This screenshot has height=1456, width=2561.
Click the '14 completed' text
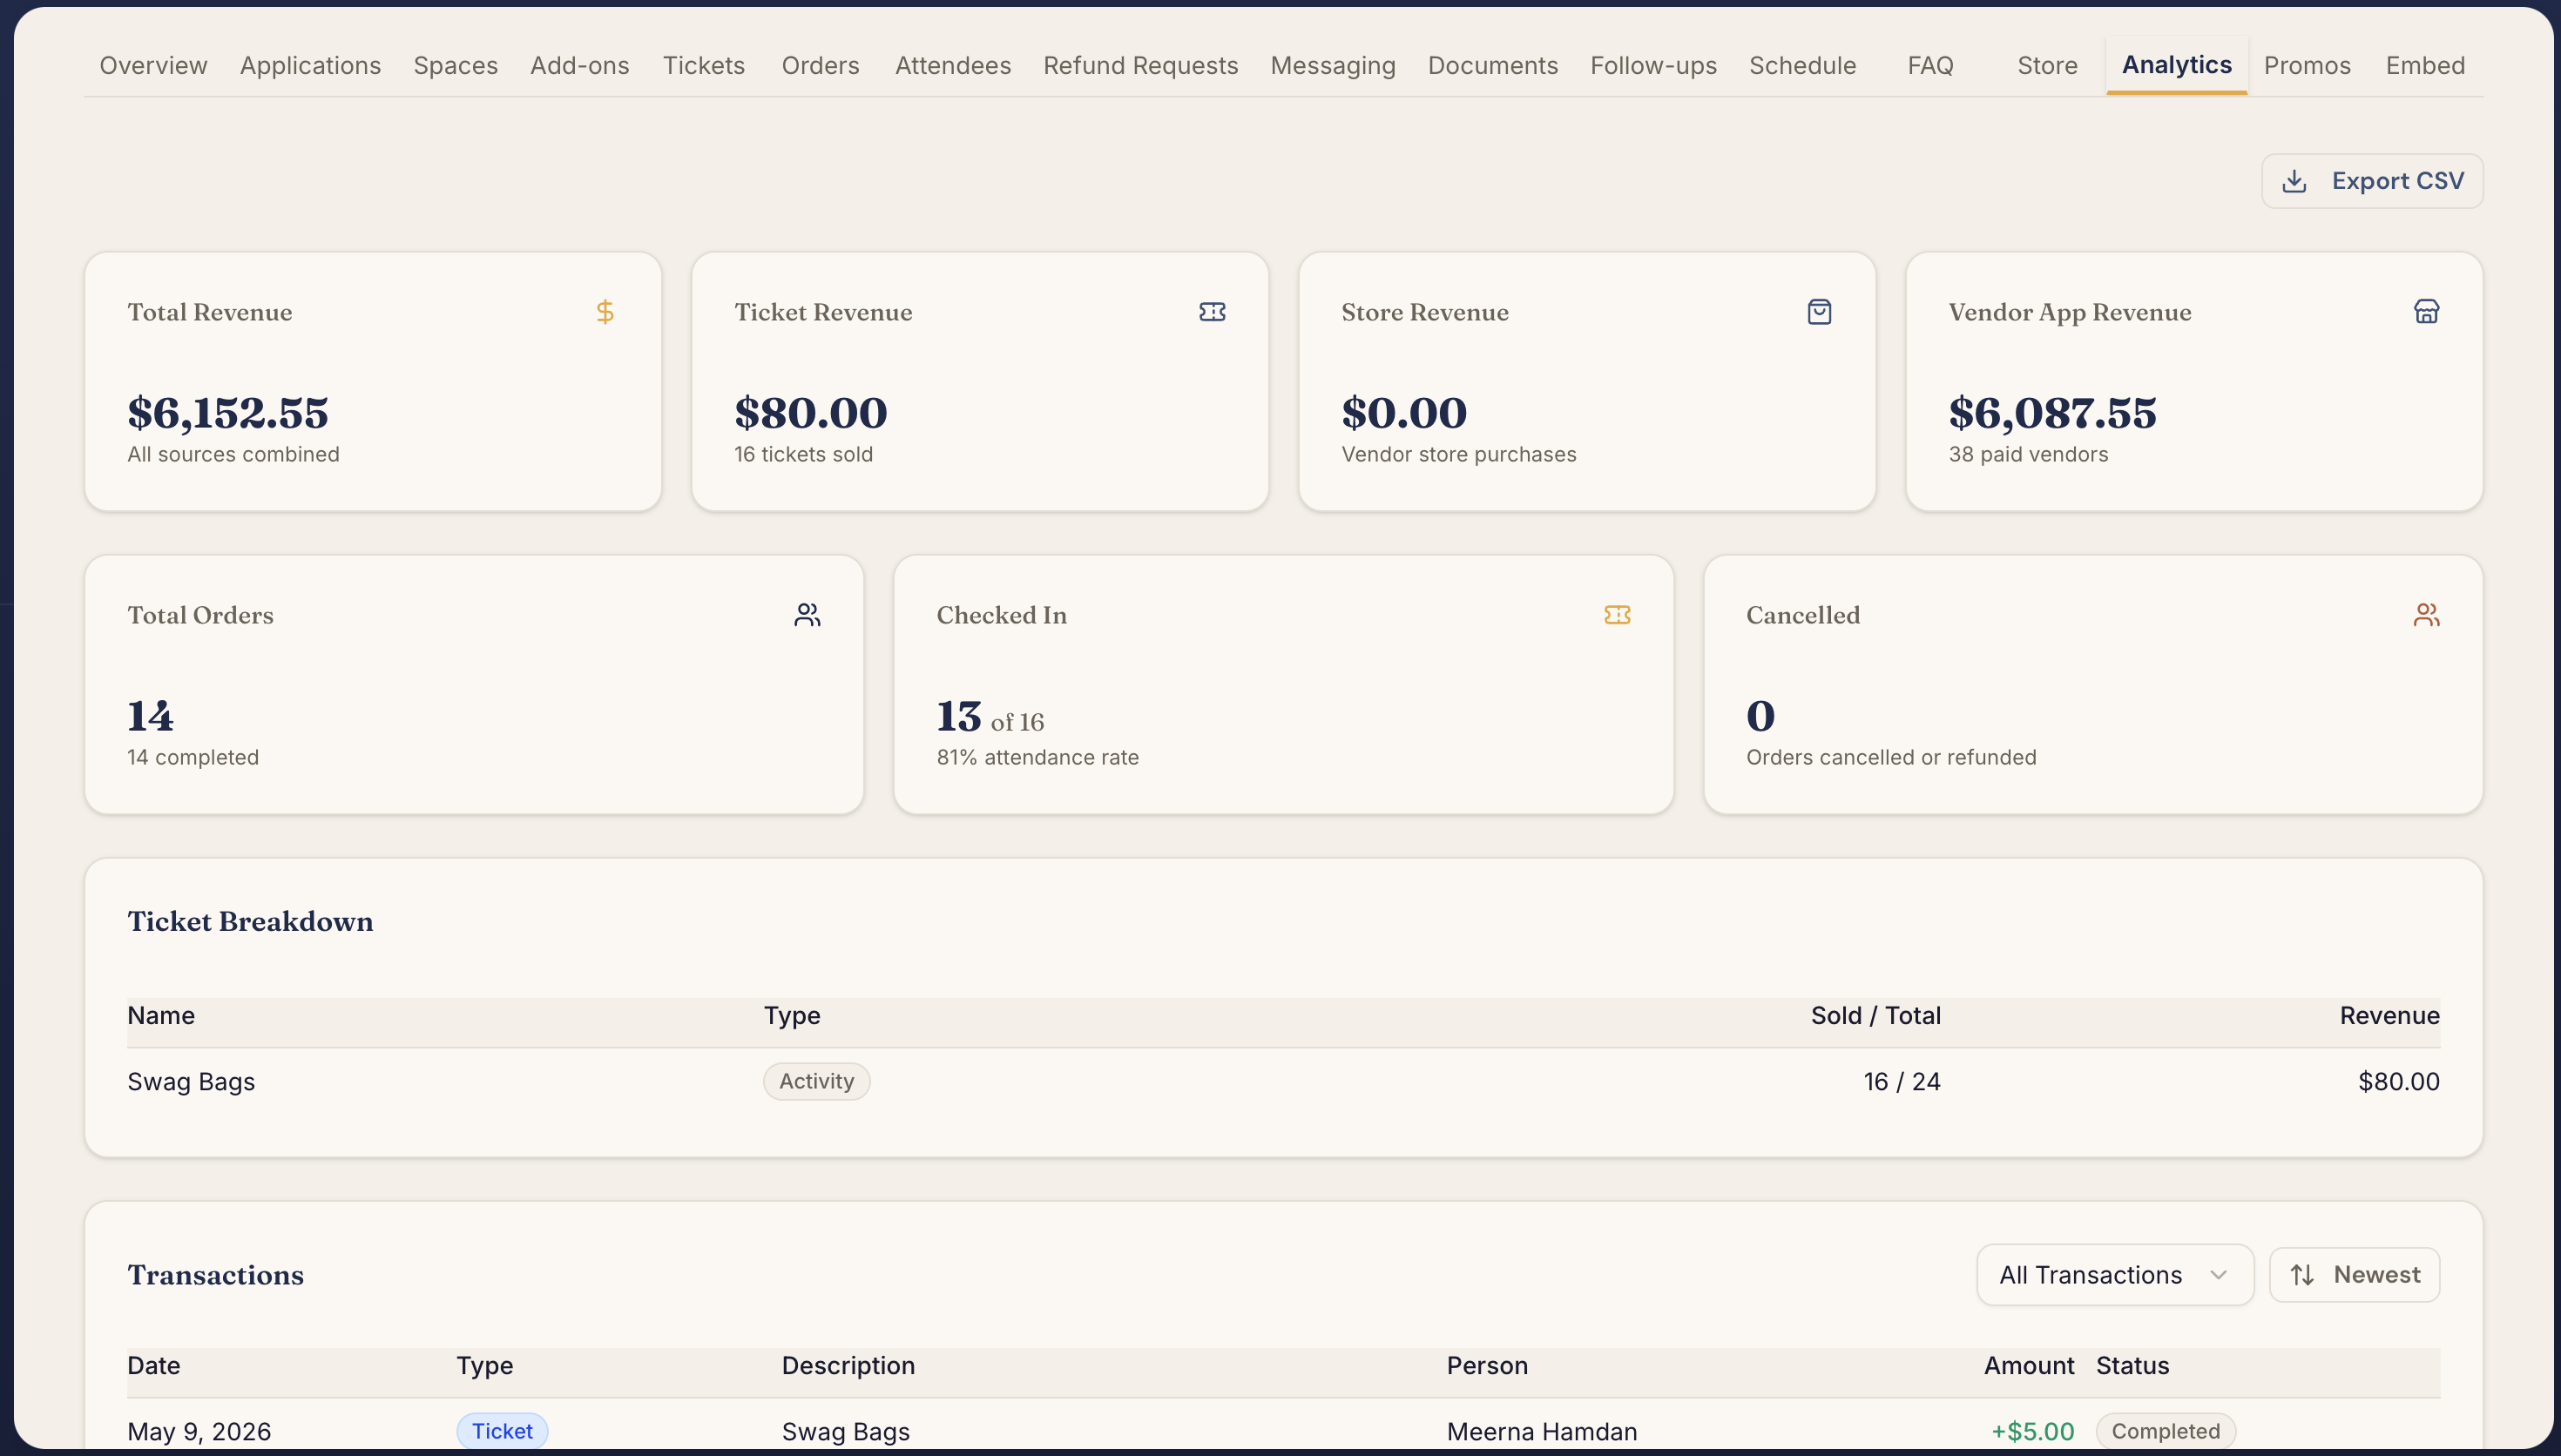point(193,758)
